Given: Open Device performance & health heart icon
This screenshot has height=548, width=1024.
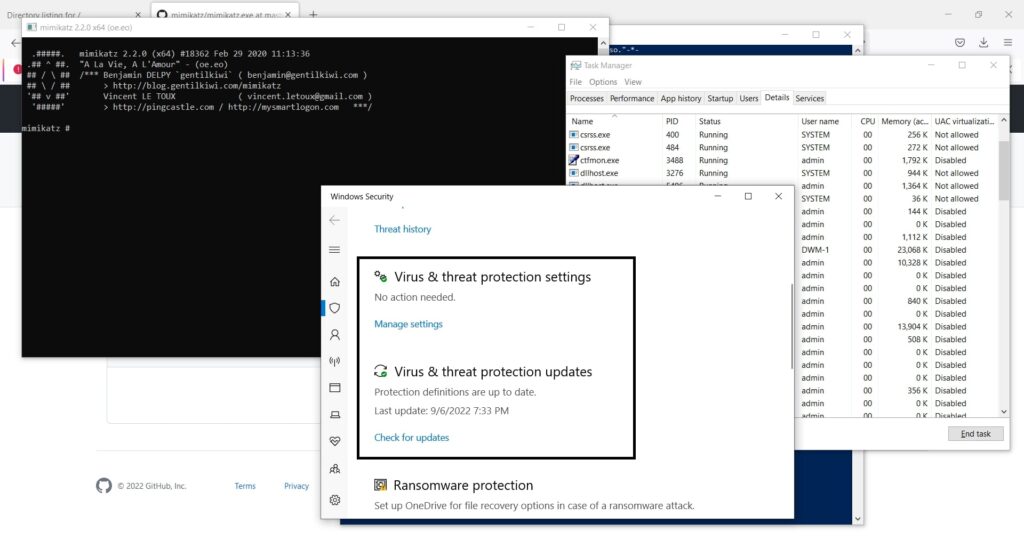Looking at the screenshot, I should (335, 442).
